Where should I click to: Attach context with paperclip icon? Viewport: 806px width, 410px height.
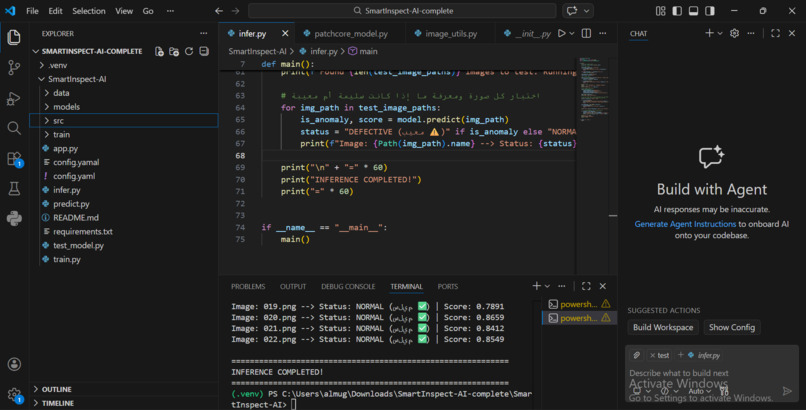point(636,355)
